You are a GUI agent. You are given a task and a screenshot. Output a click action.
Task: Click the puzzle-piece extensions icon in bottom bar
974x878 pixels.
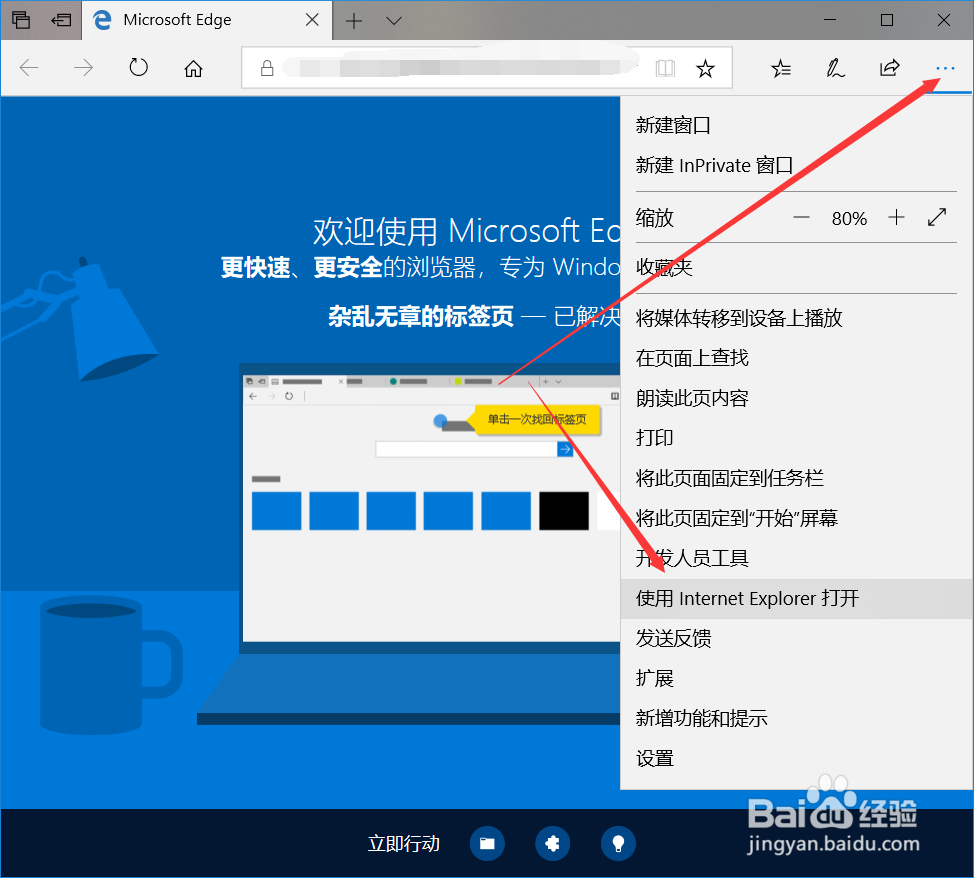552,843
